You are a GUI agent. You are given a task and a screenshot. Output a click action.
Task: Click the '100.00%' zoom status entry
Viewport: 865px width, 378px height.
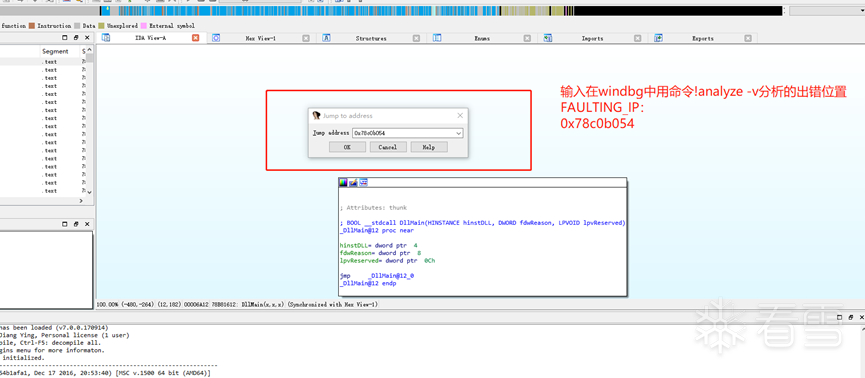[108, 305]
